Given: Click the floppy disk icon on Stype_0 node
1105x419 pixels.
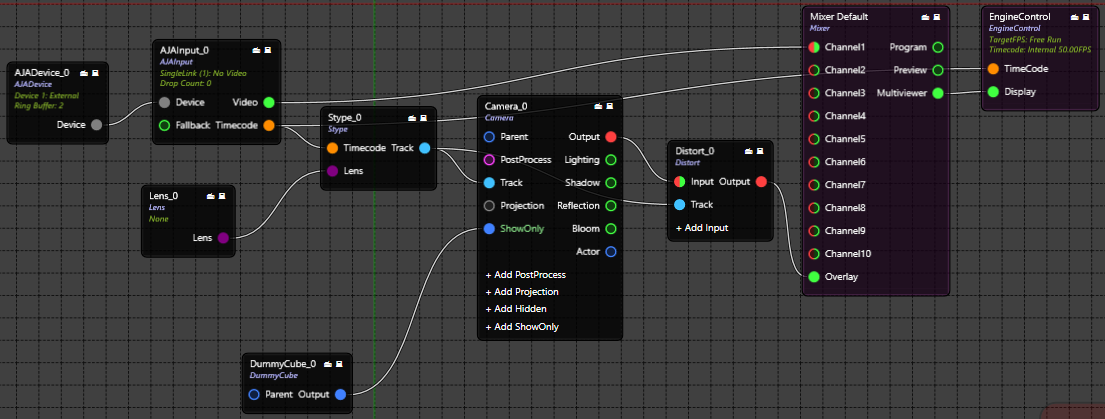Looking at the screenshot, I should 425,118.
